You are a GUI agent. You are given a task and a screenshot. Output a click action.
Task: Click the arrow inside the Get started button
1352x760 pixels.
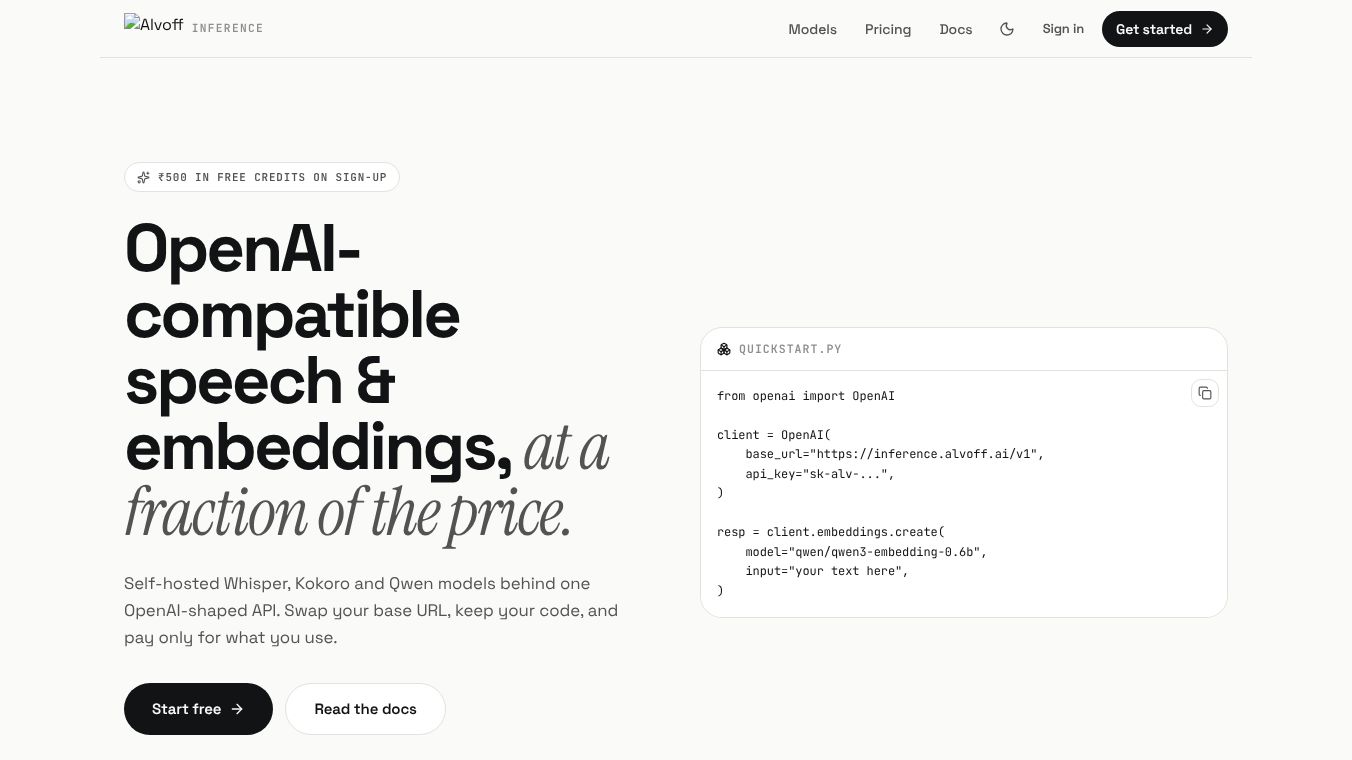coord(1207,29)
